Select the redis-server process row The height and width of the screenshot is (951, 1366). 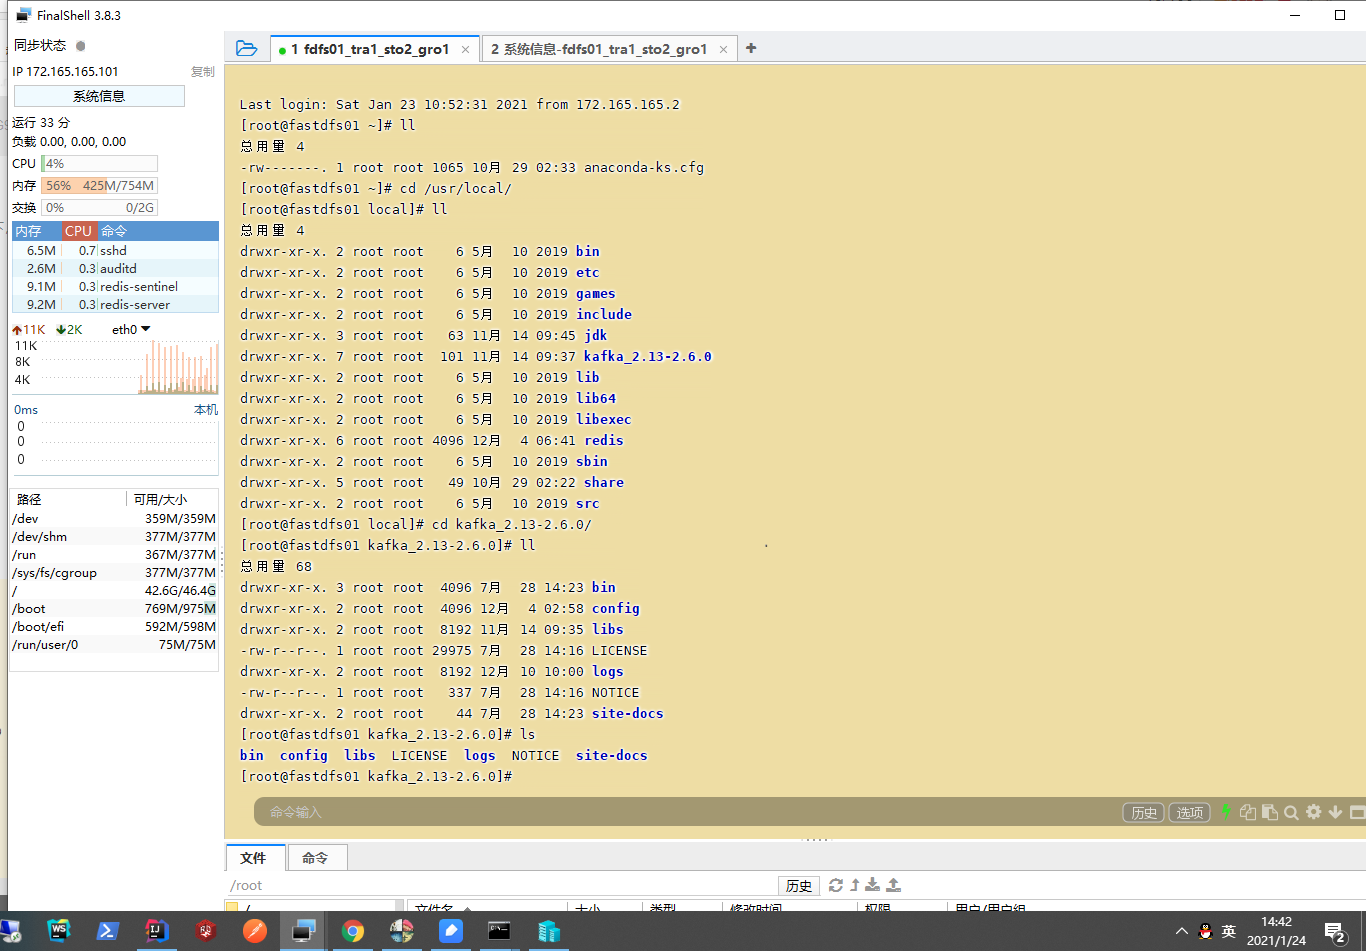click(x=115, y=305)
